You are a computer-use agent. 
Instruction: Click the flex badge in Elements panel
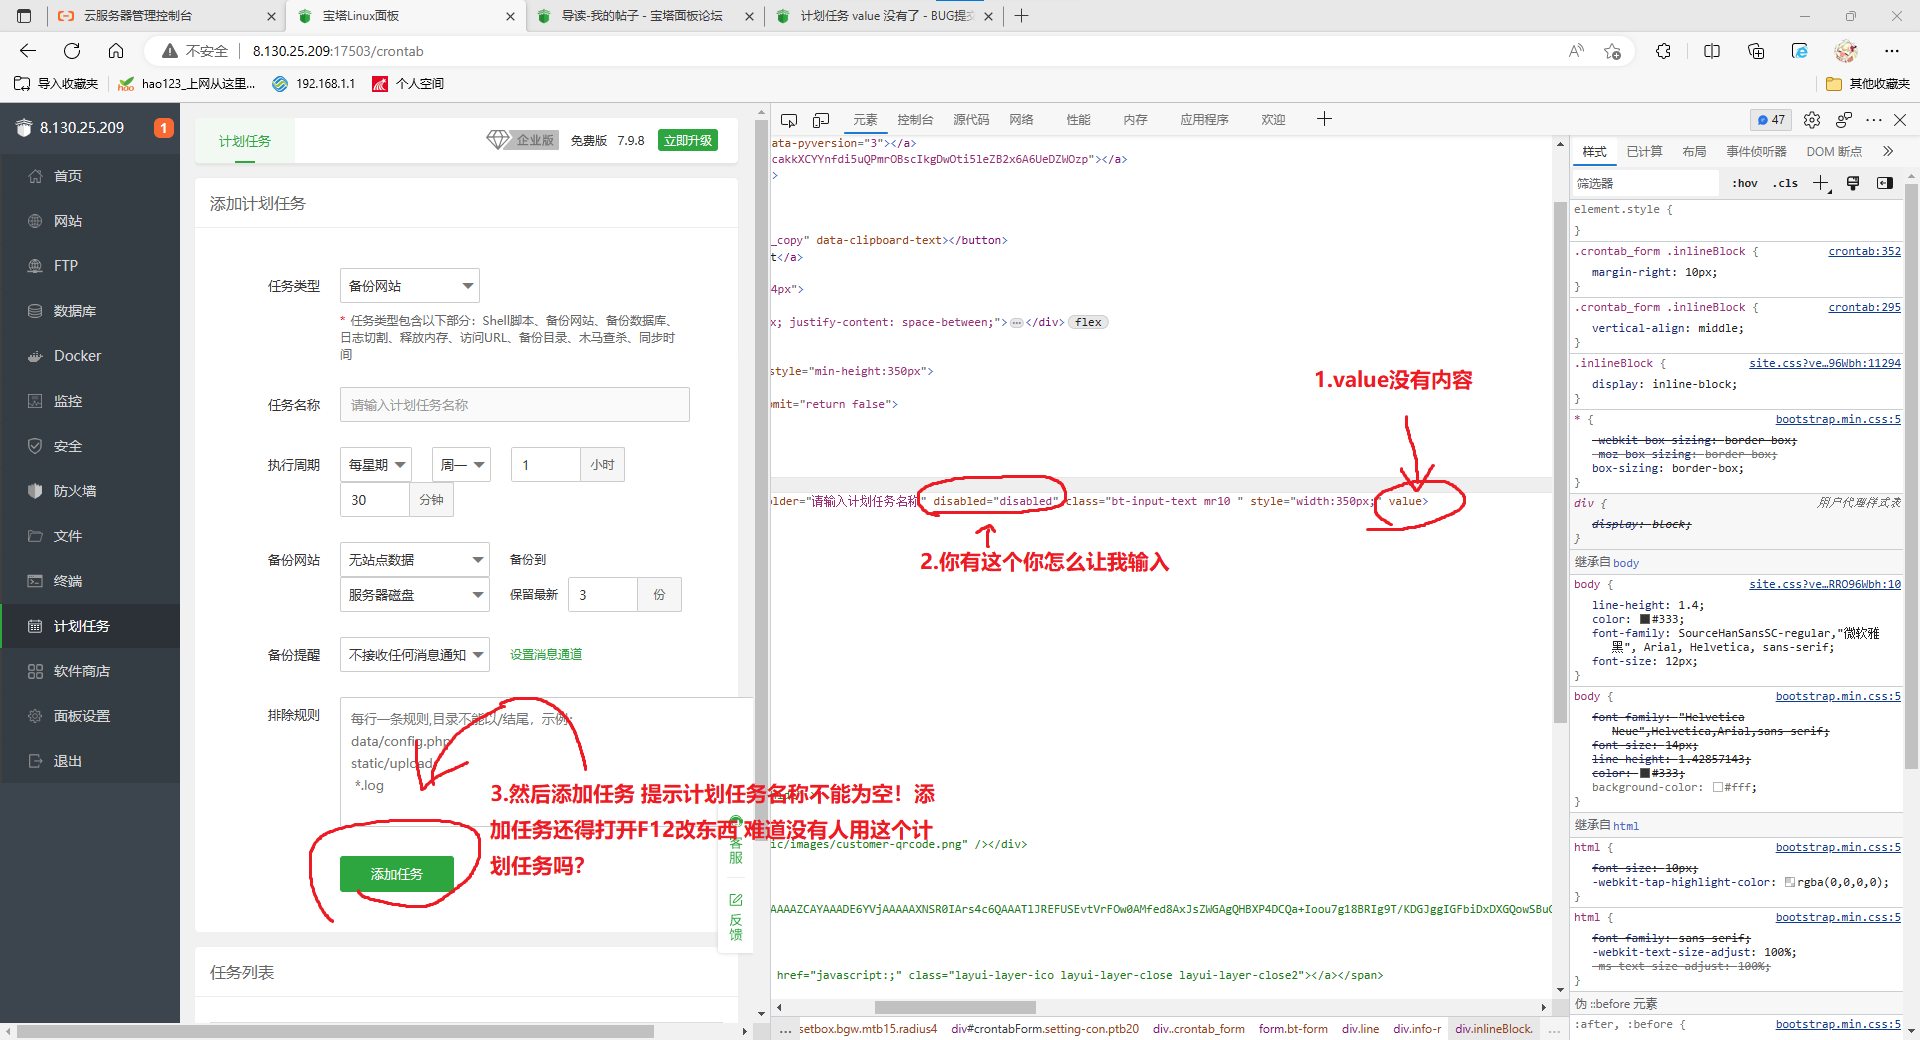[1089, 323]
